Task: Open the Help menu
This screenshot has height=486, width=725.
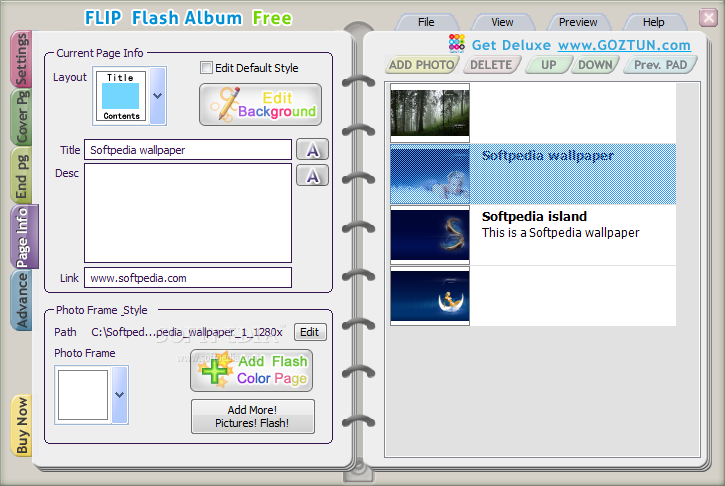Action: tap(653, 22)
